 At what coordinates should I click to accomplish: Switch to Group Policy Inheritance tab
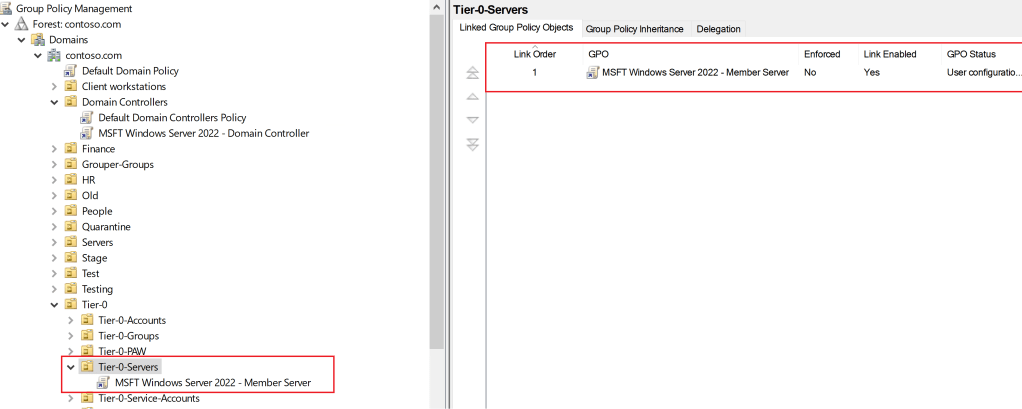(x=634, y=29)
